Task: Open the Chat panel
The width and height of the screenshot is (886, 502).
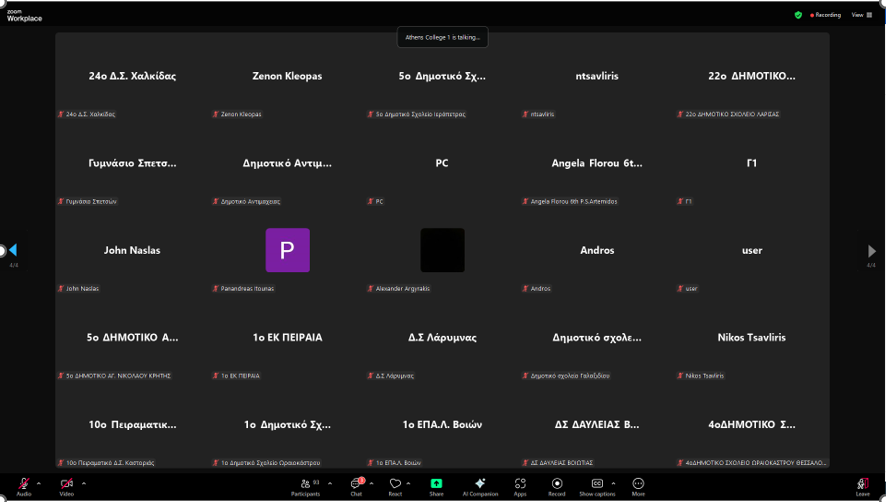Action: click(x=356, y=485)
